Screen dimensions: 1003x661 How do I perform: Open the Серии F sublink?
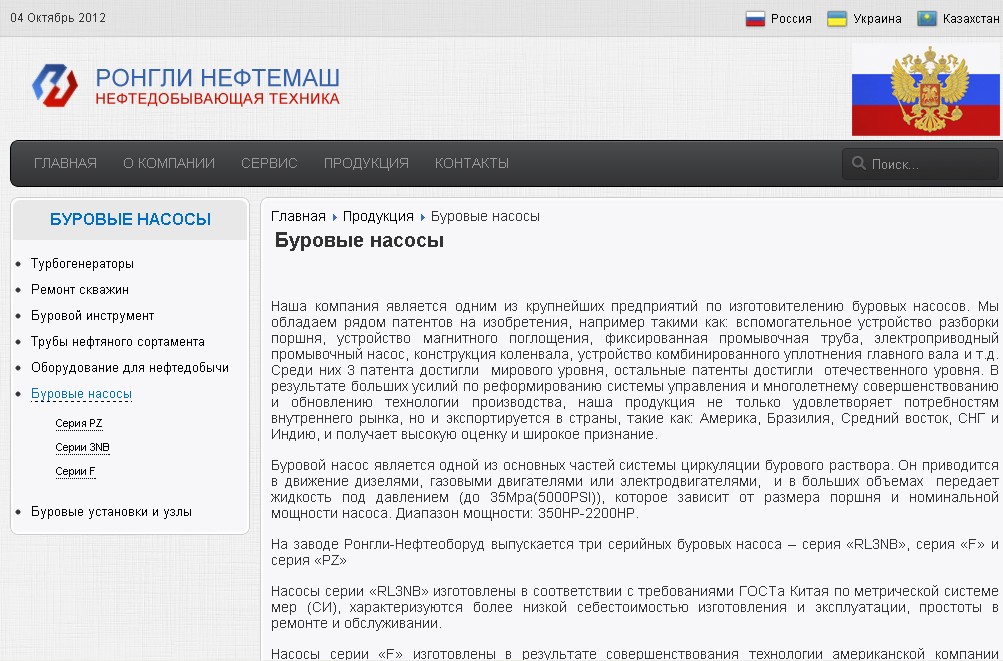(x=75, y=472)
